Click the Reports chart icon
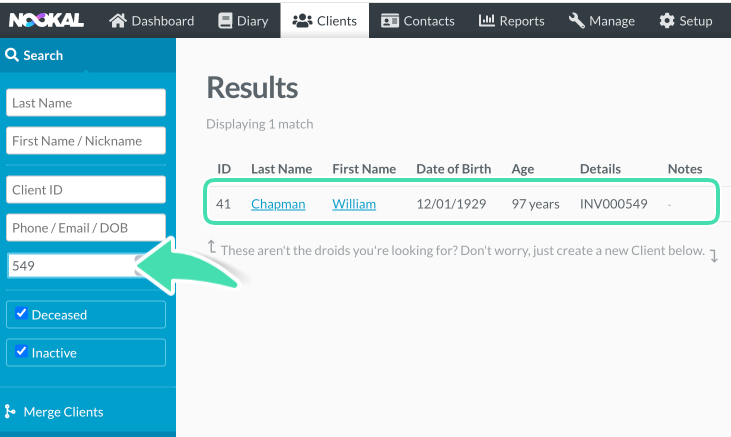This screenshot has height=437, width=731. [x=487, y=20]
